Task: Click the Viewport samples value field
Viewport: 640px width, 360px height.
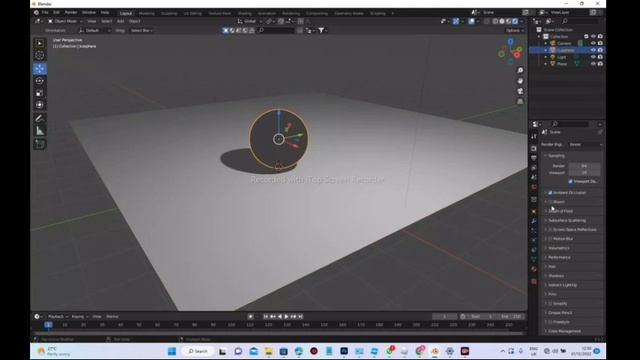Action: (584, 173)
